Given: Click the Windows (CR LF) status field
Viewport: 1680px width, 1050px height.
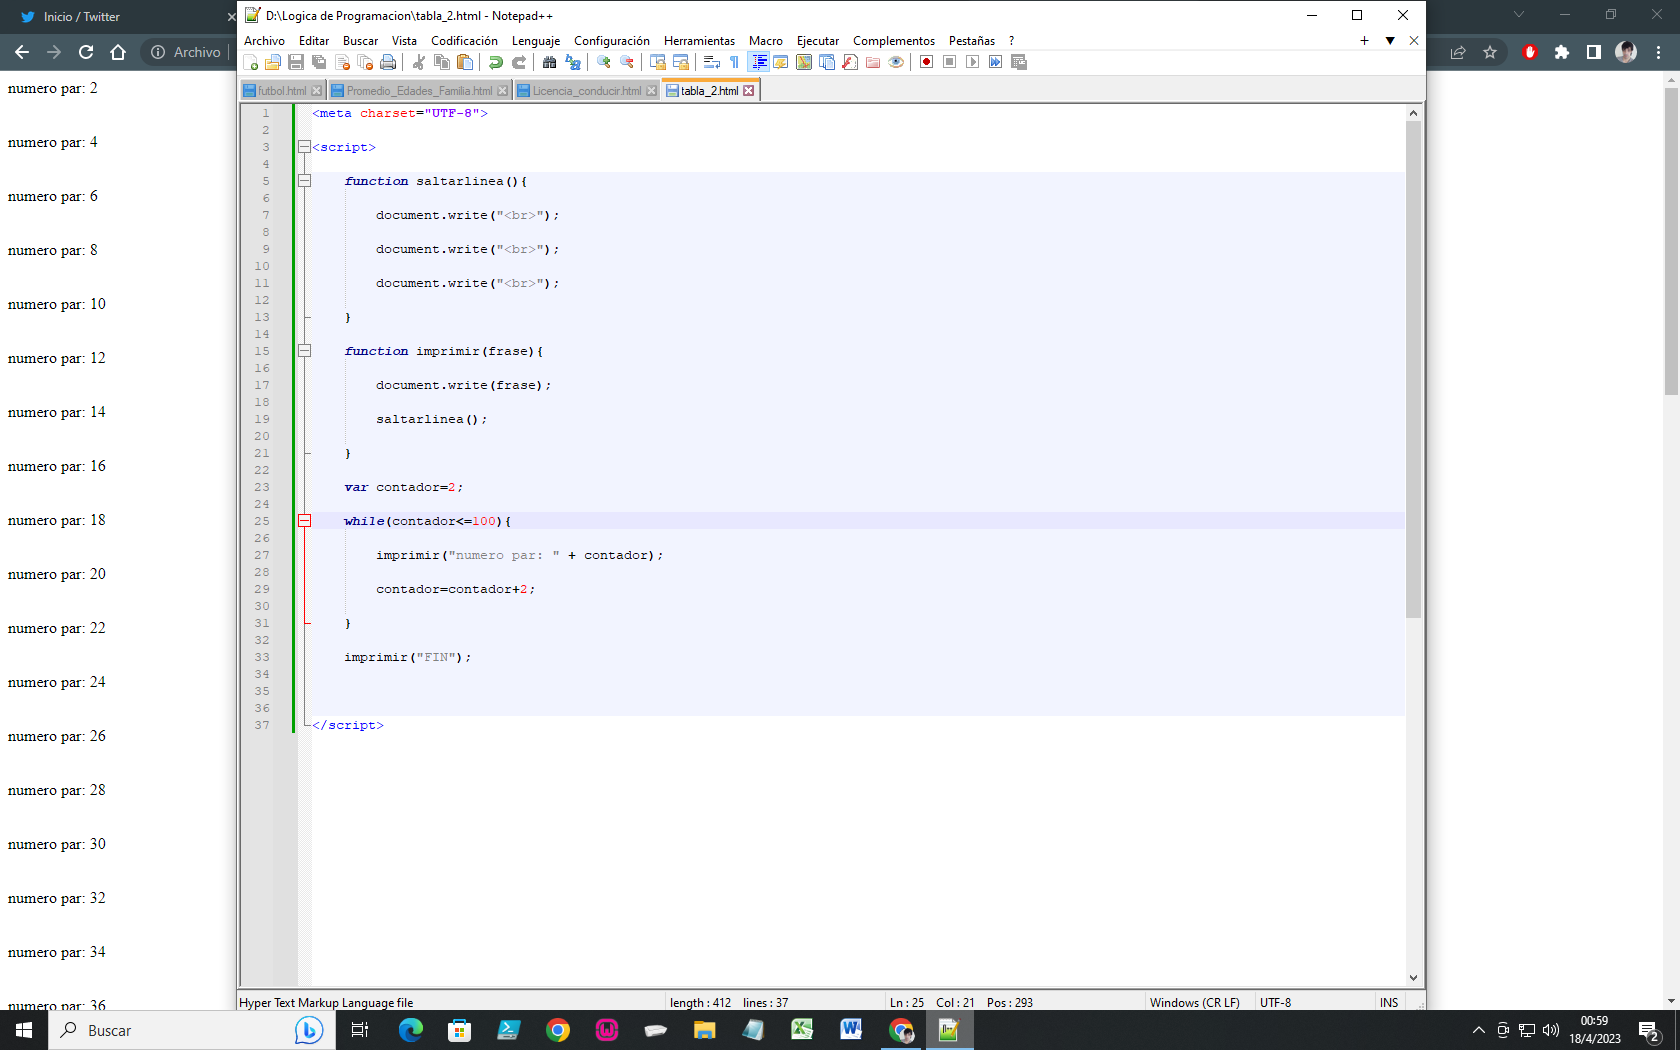Looking at the screenshot, I should tap(1194, 1002).
